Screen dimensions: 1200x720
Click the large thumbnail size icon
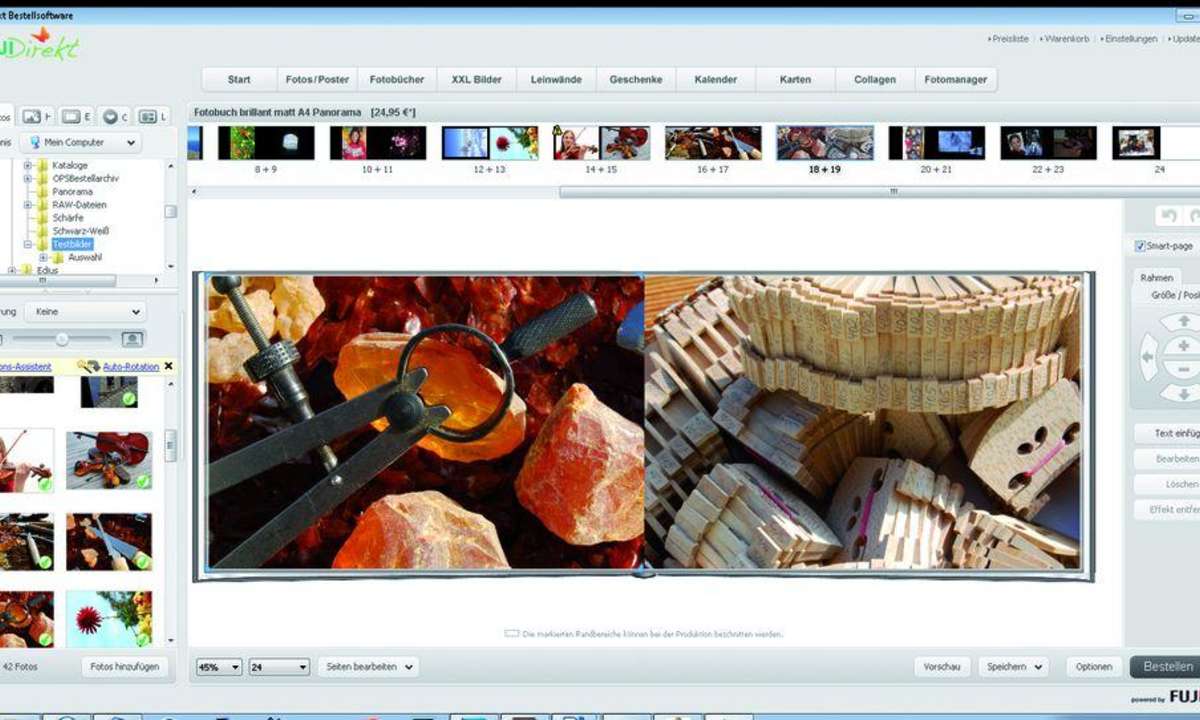tap(131, 340)
